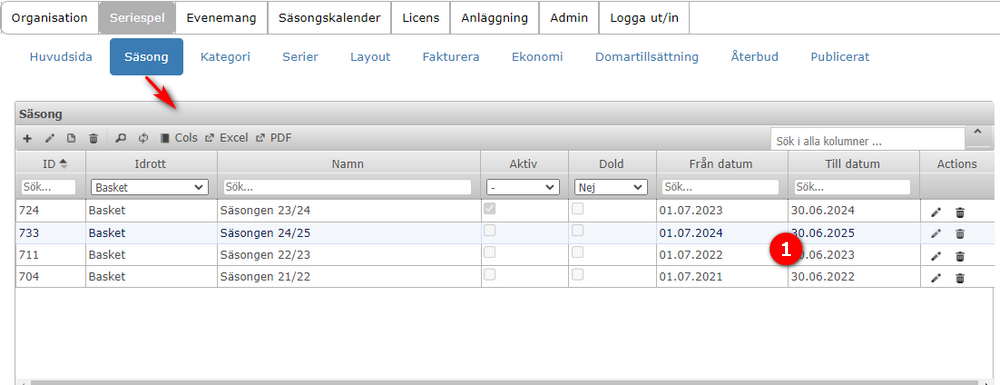Select the cell Säsongen 24/25

348,233
